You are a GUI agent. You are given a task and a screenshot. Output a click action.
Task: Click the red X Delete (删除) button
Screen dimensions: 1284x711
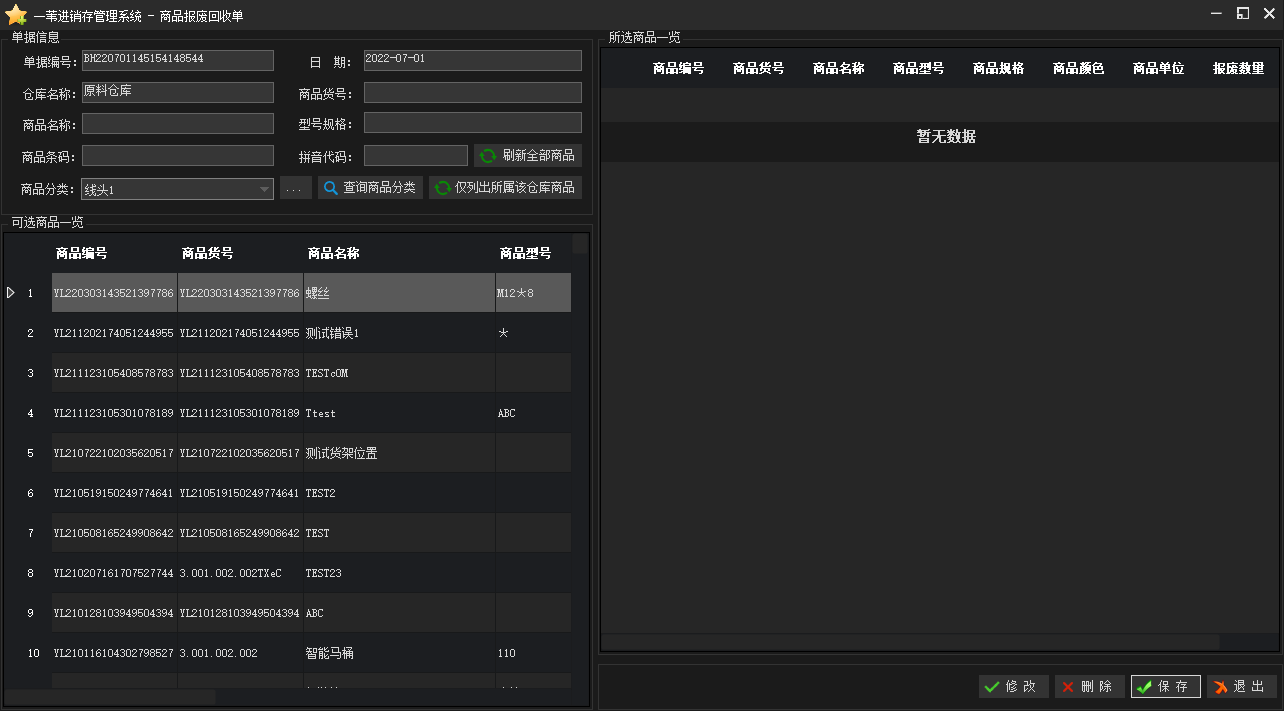click(1088, 687)
